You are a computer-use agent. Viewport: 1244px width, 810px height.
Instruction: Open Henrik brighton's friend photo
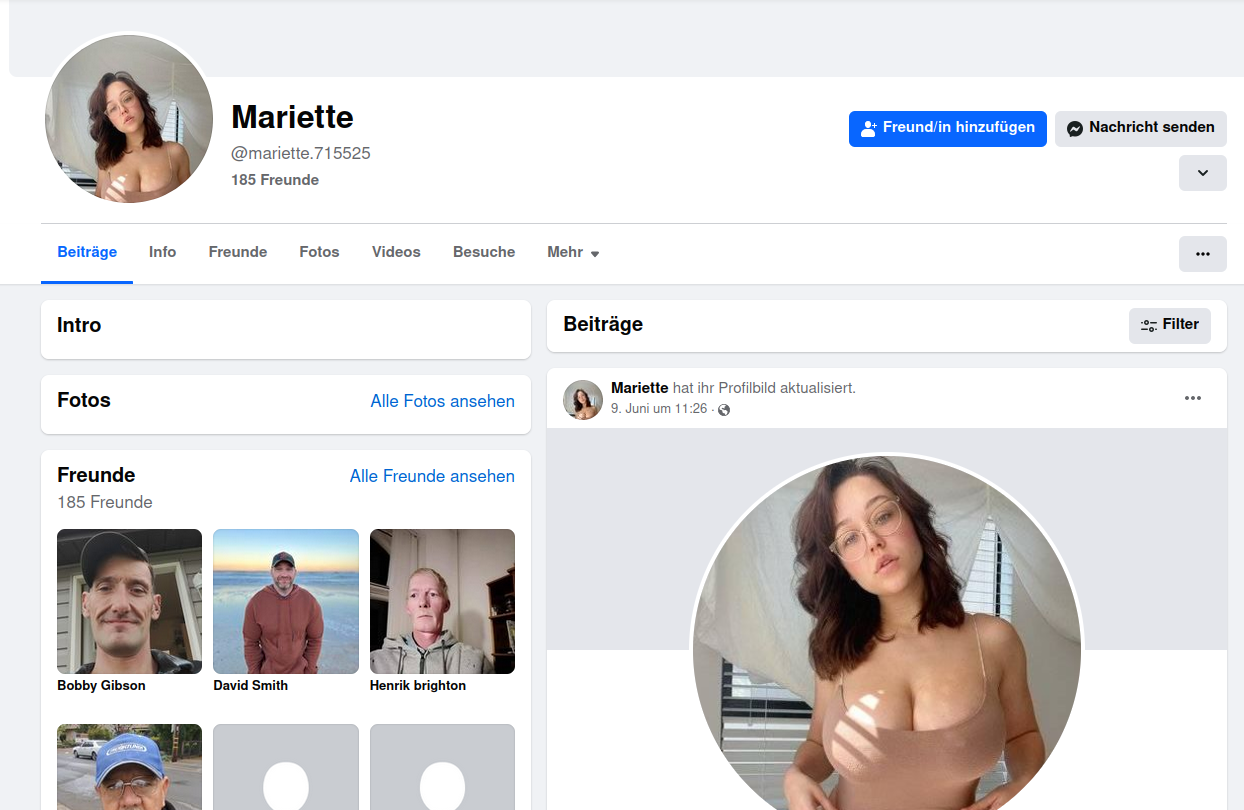click(x=442, y=601)
